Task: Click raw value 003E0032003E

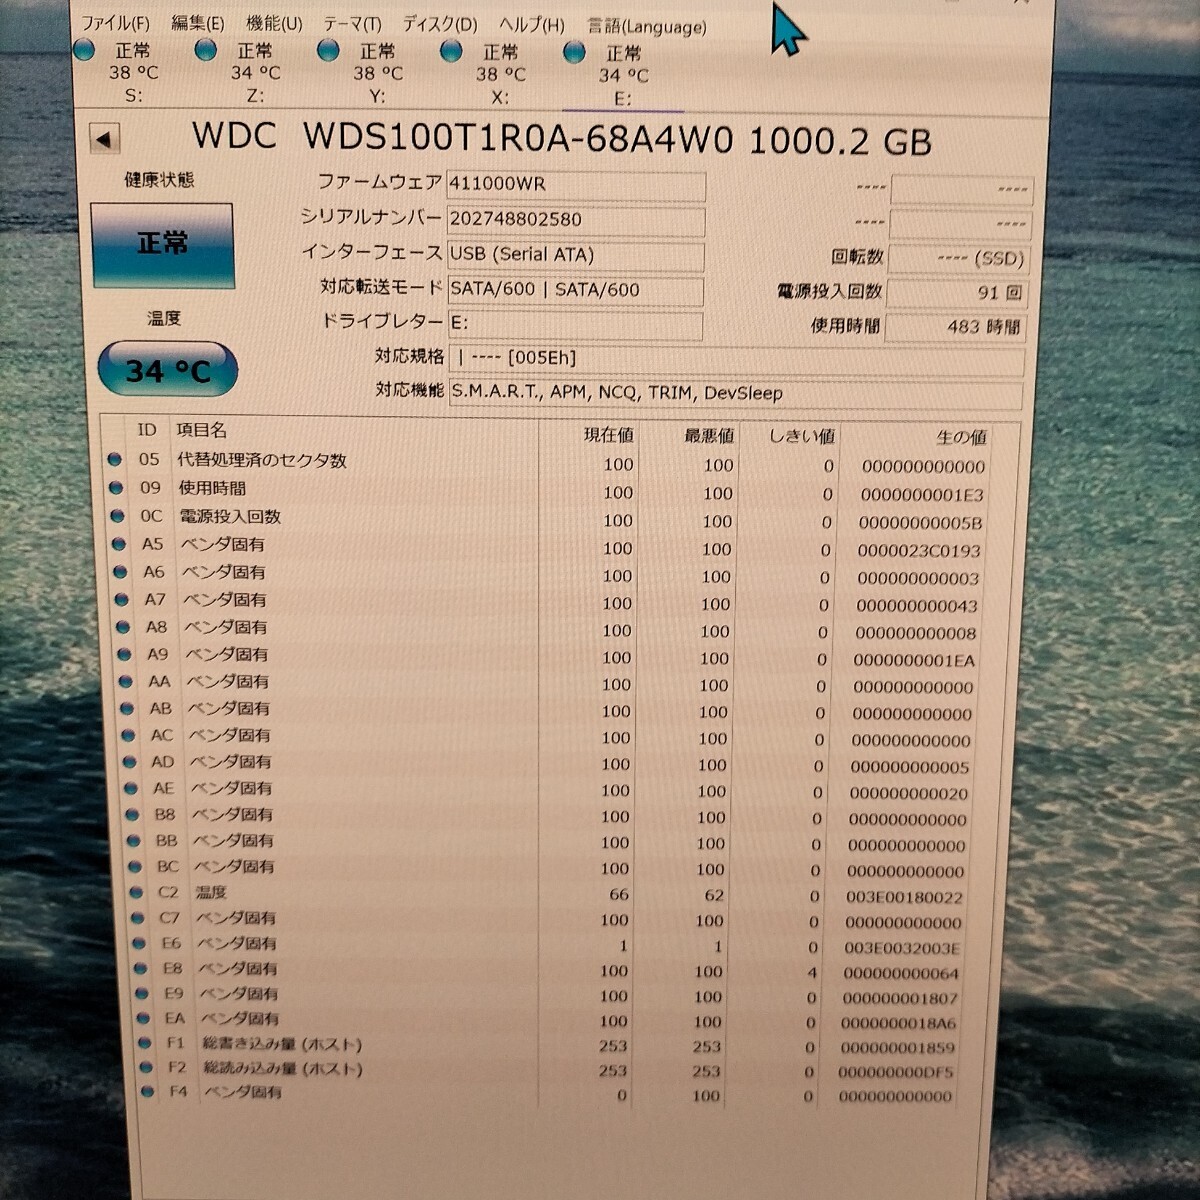Action: (902, 948)
